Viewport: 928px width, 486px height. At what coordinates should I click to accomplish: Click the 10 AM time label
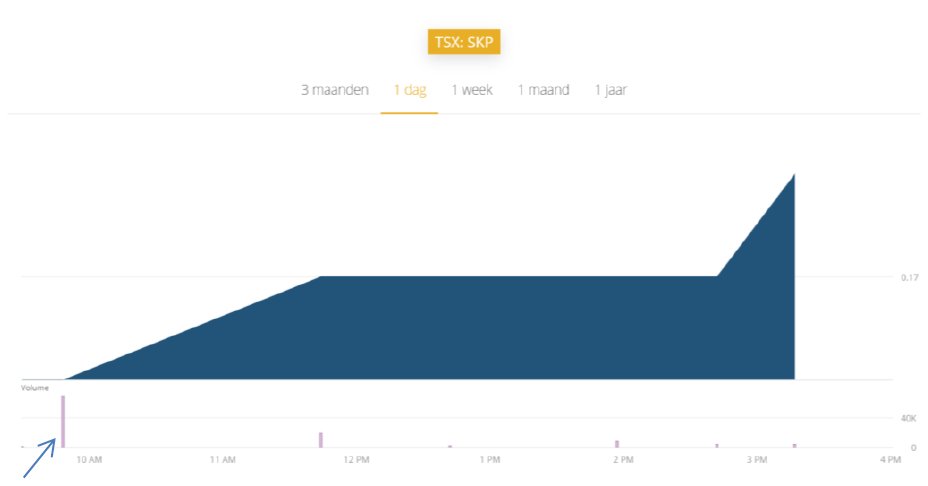[x=89, y=459]
